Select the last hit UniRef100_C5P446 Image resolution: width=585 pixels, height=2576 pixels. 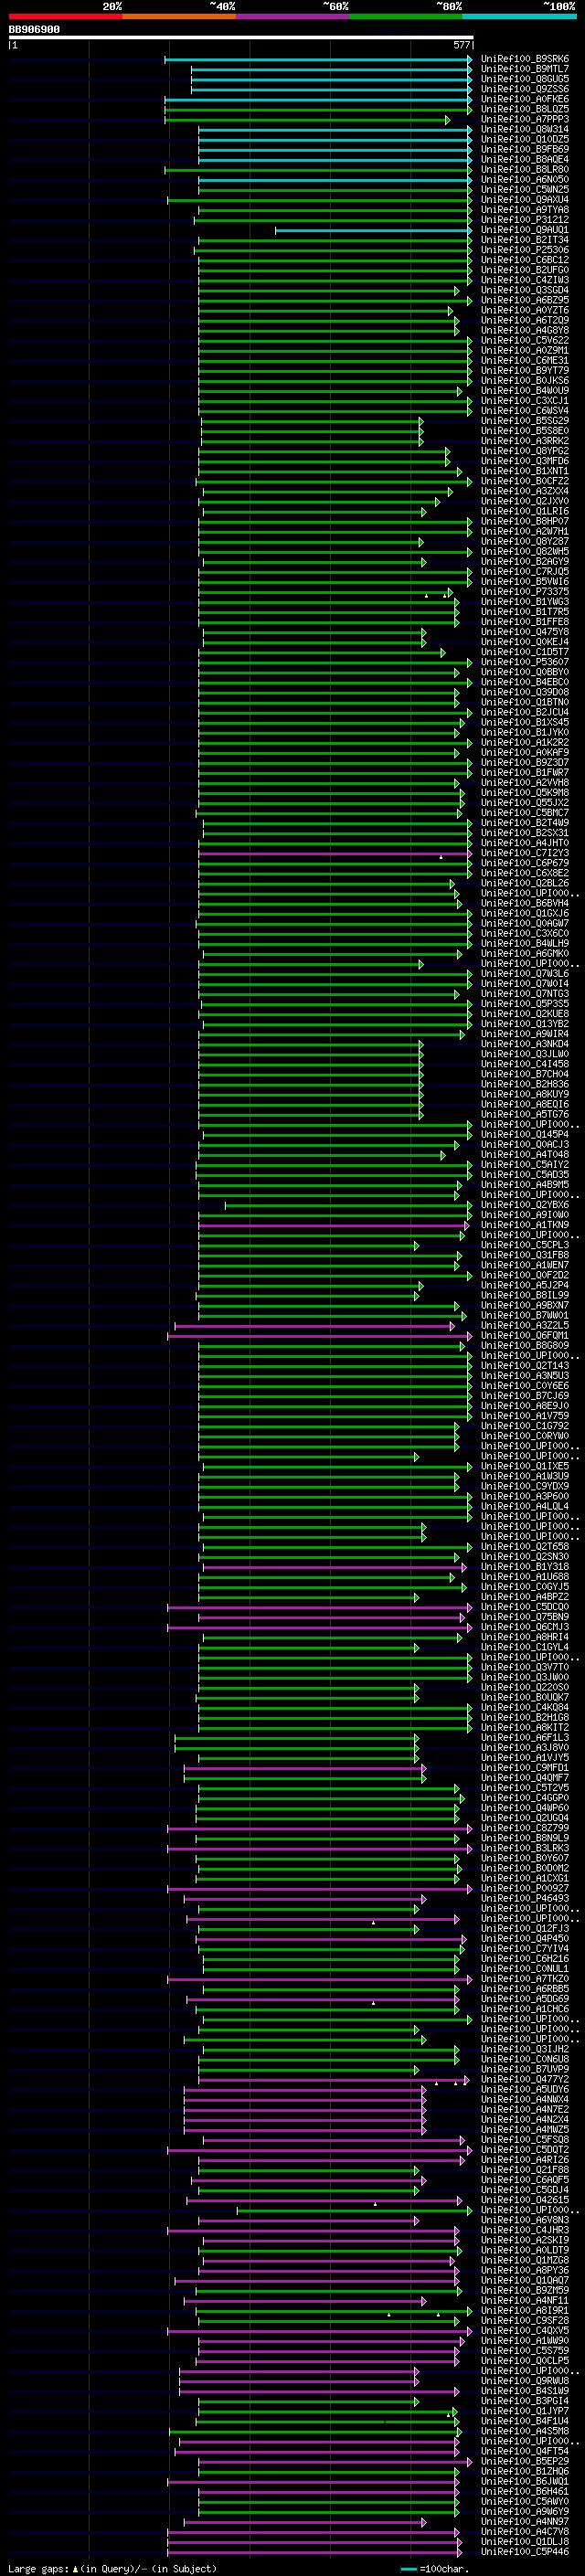coord(524,2551)
